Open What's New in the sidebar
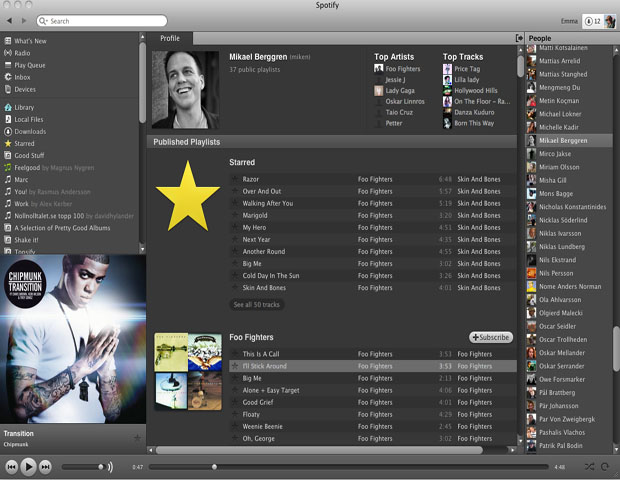The height and width of the screenshot is (480, 620). (30, 41)
